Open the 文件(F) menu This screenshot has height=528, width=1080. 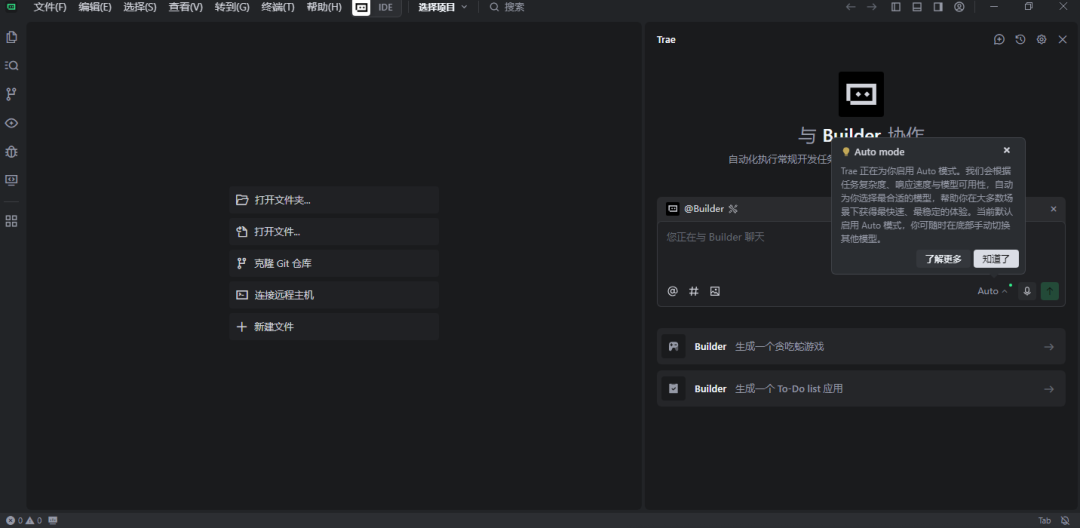[50, 7]
